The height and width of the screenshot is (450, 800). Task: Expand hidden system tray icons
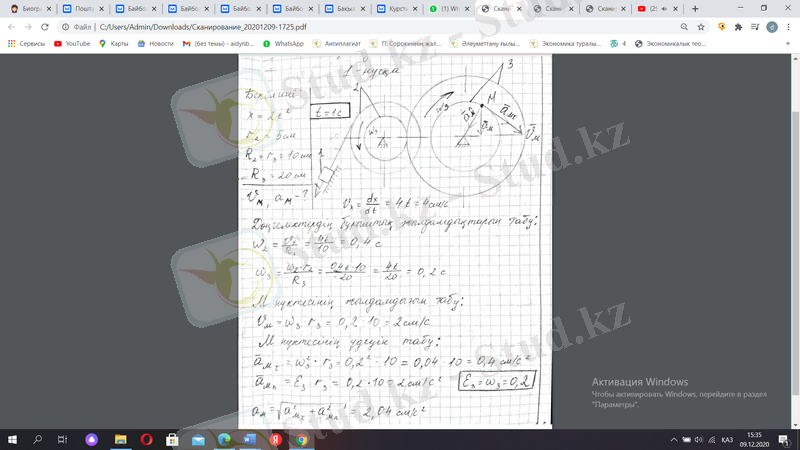coord(673,440)
